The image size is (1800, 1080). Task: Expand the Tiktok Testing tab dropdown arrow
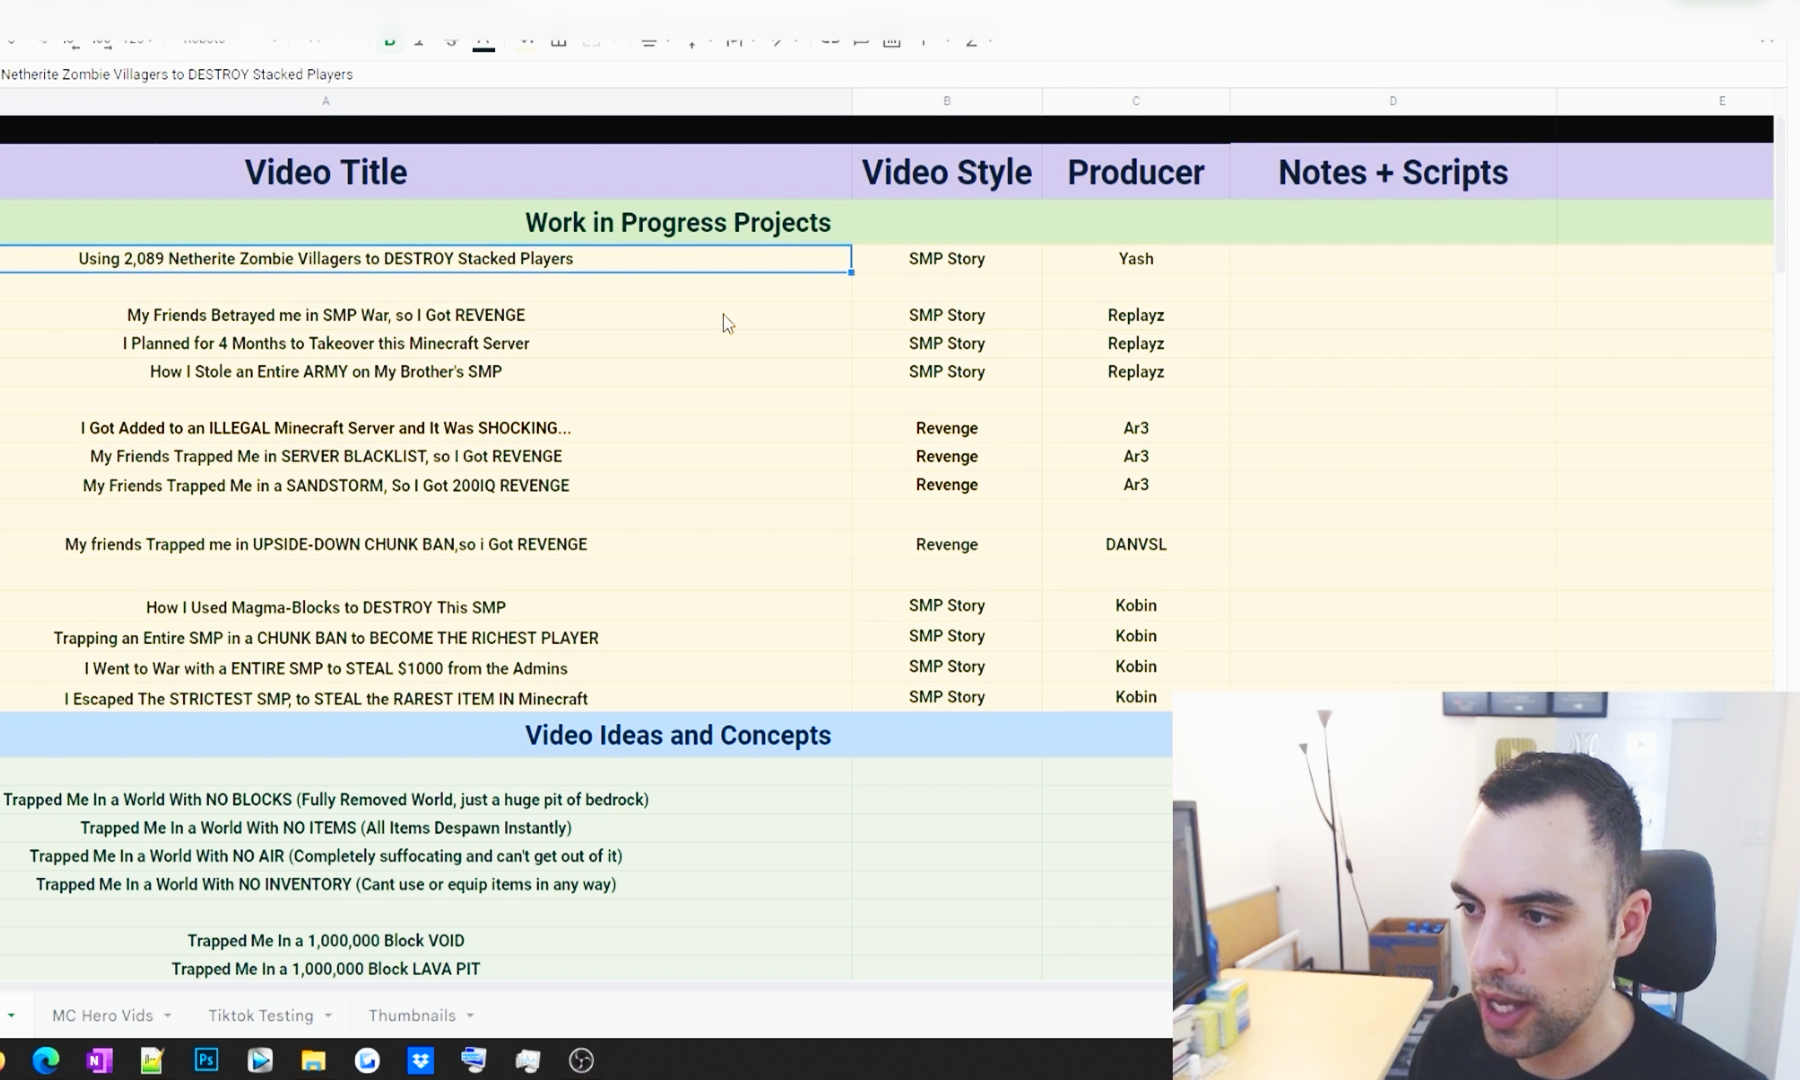327,1016
